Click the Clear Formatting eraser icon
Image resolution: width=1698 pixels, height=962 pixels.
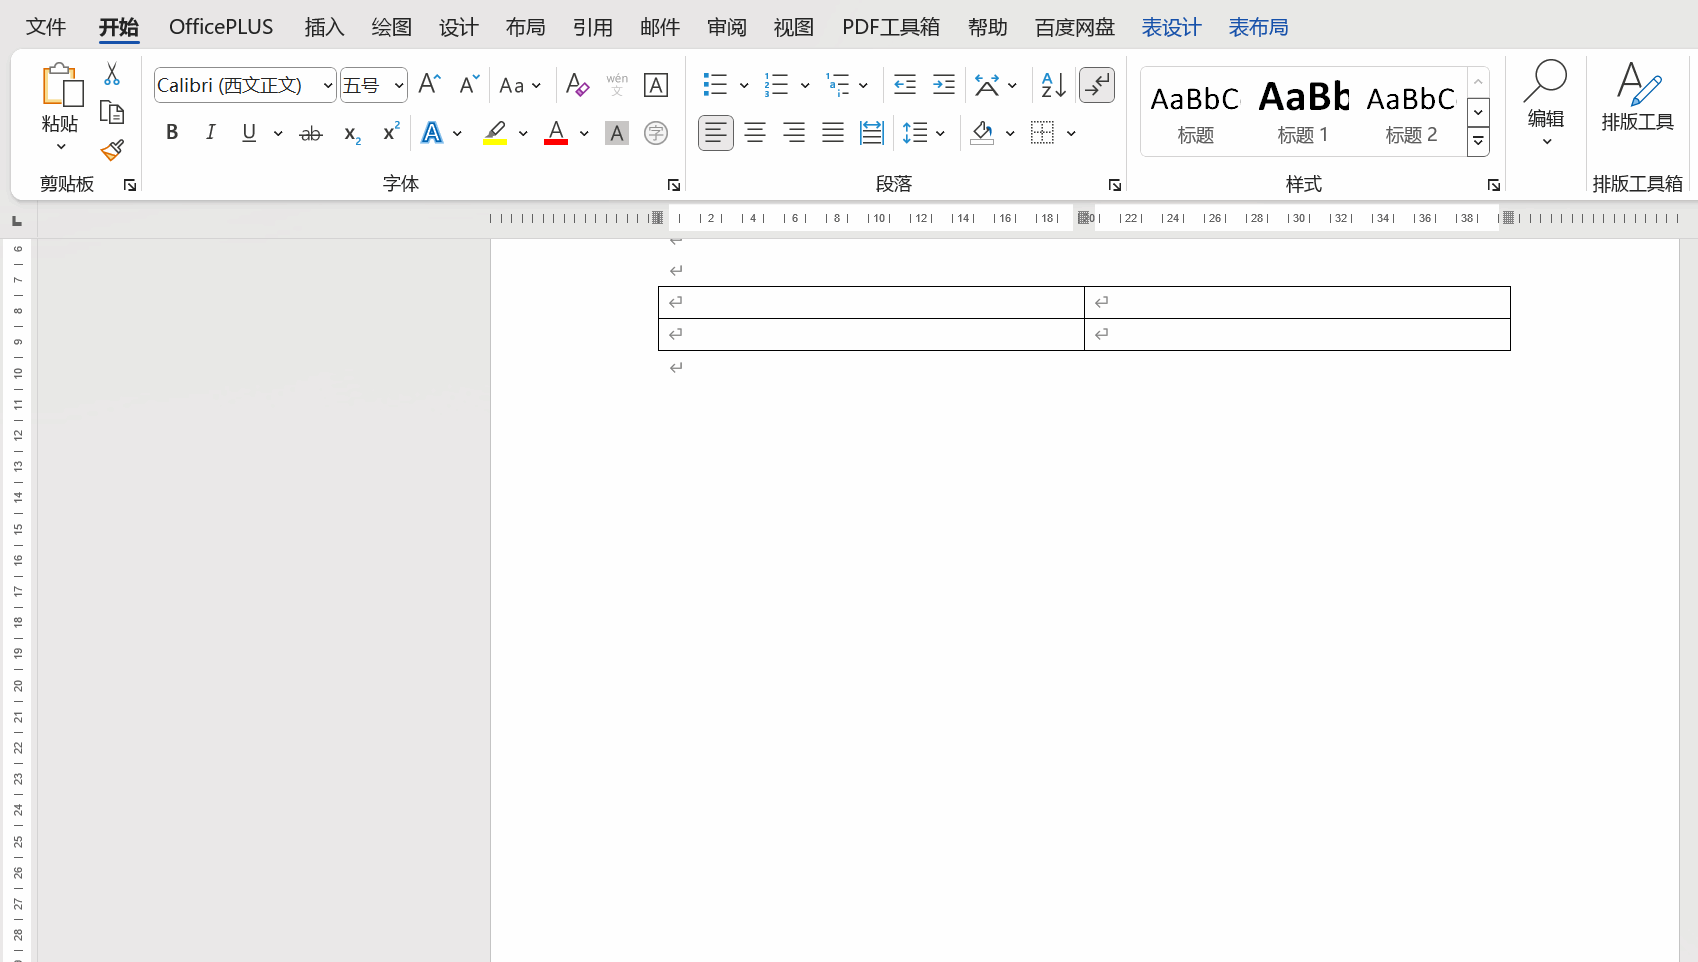click(x=577, y=85)
